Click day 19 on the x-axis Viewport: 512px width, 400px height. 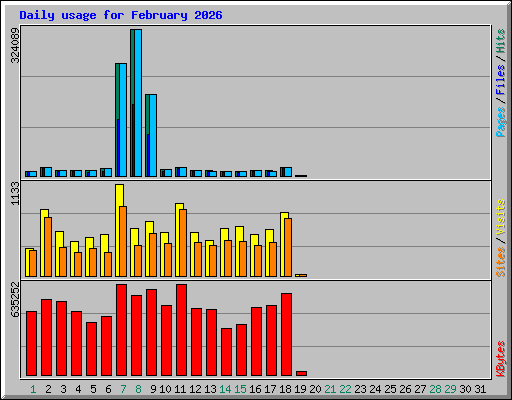(x=300, y=389)
